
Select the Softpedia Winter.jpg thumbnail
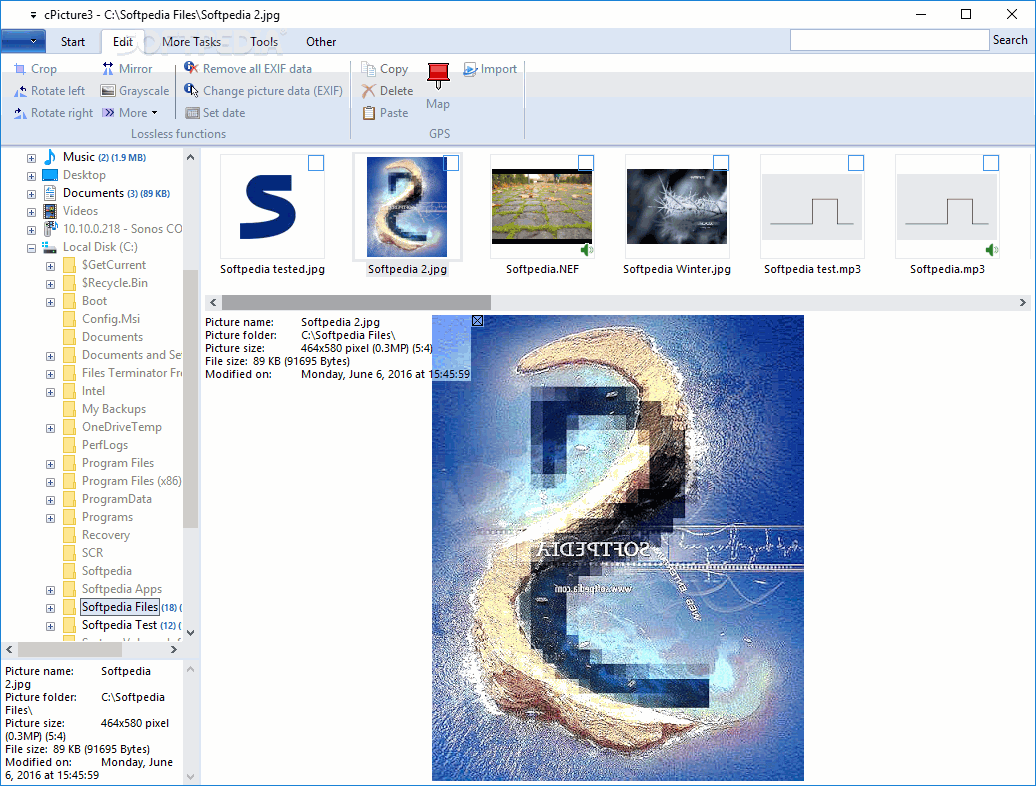point(677,206)
